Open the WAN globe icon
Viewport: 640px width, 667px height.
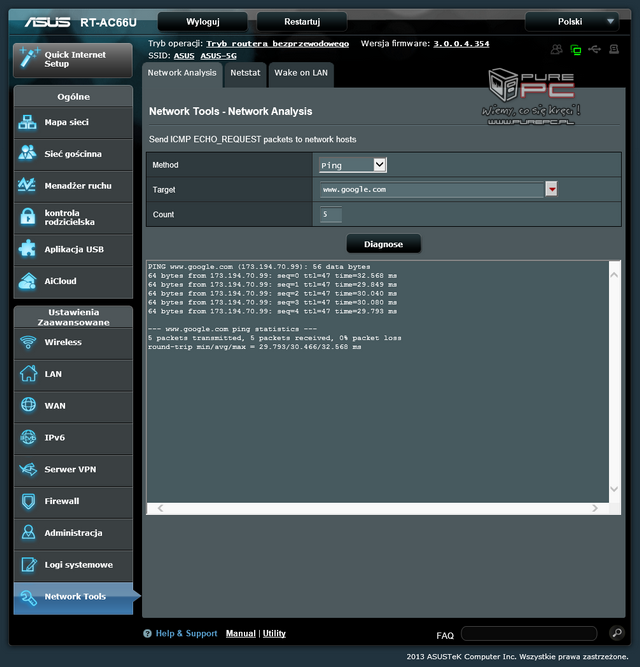coord(28,405)
